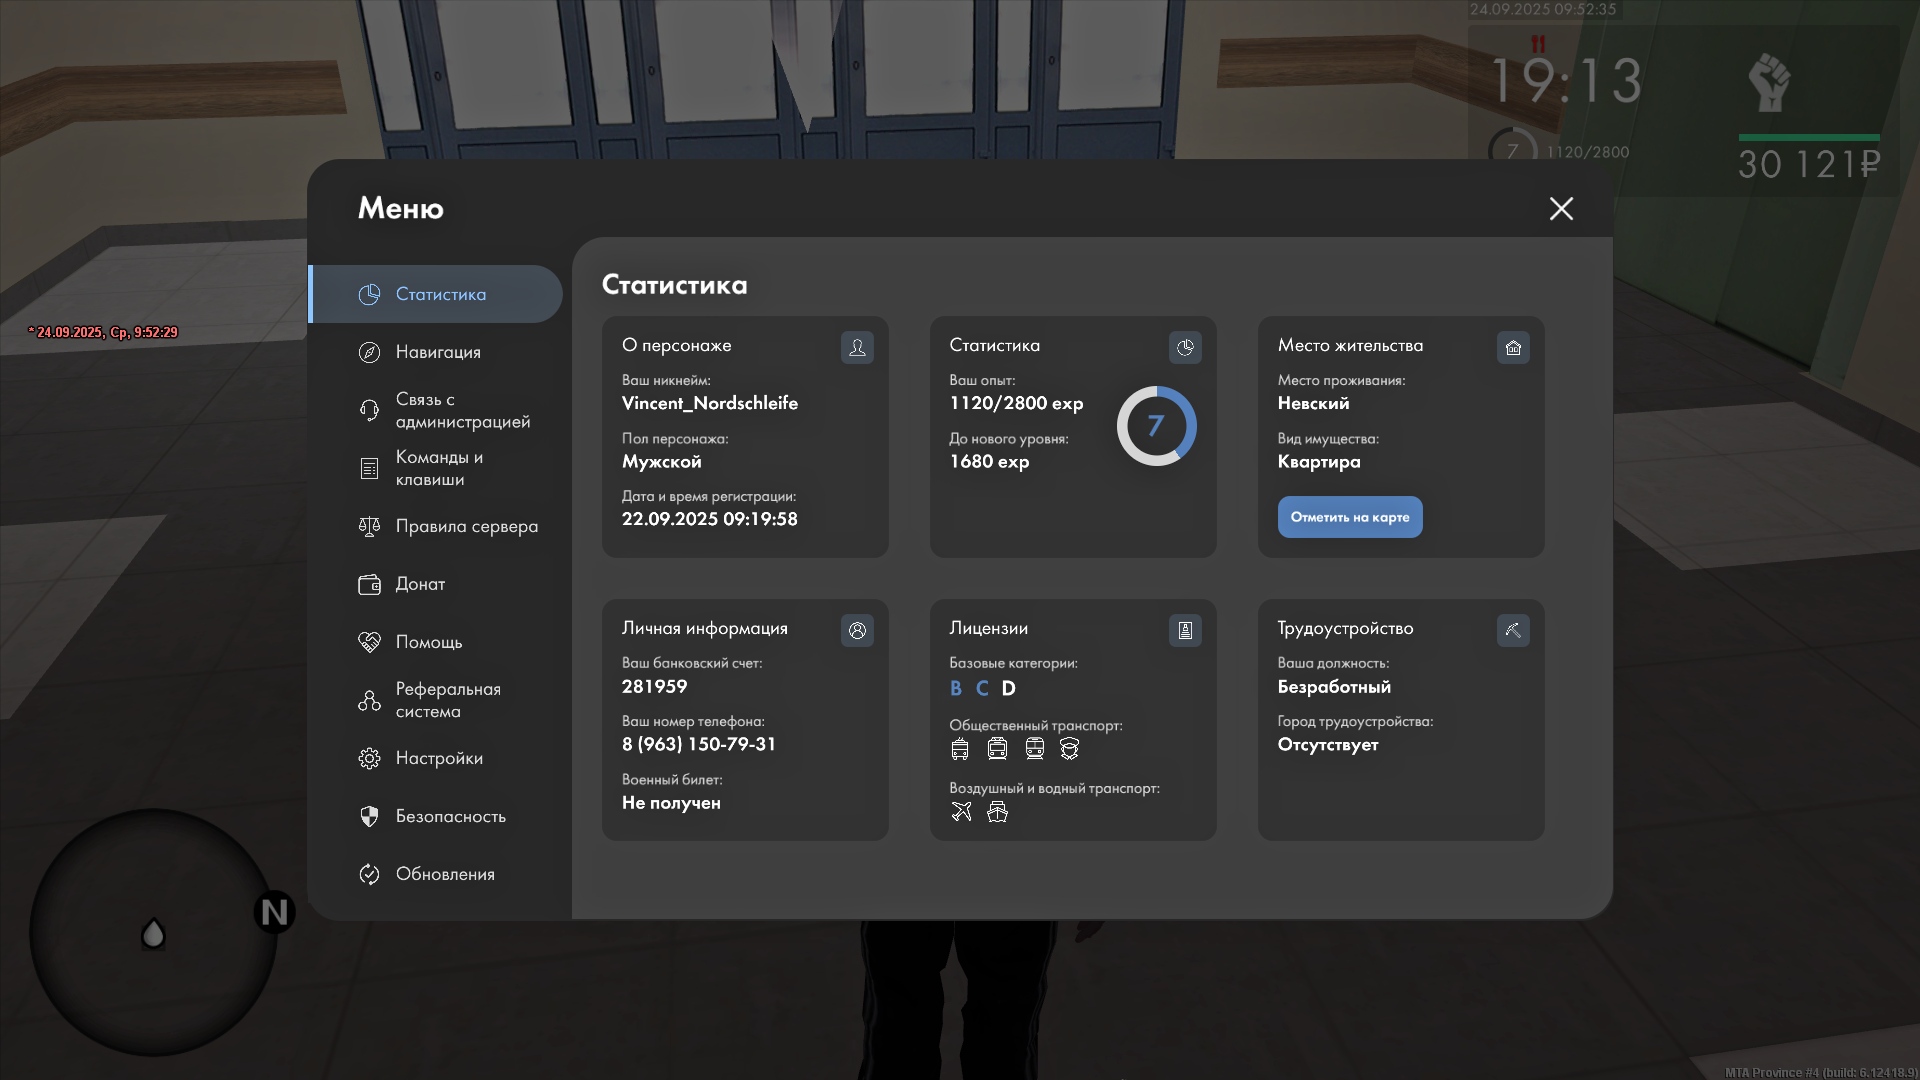Click the level 7 experience progress ring
The image size is (1920, 1080).
coord(1156,426)
